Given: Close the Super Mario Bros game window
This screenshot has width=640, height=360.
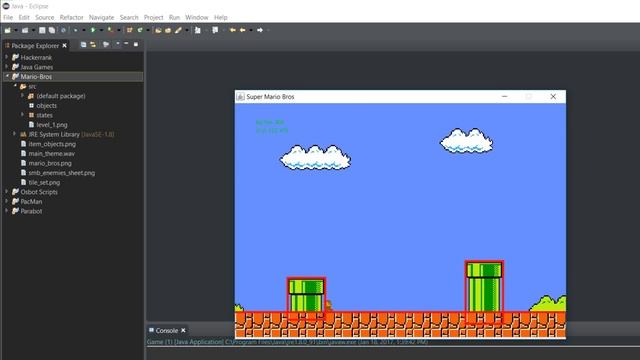Looking at the screenshot, I should click(x=553, y=96).
